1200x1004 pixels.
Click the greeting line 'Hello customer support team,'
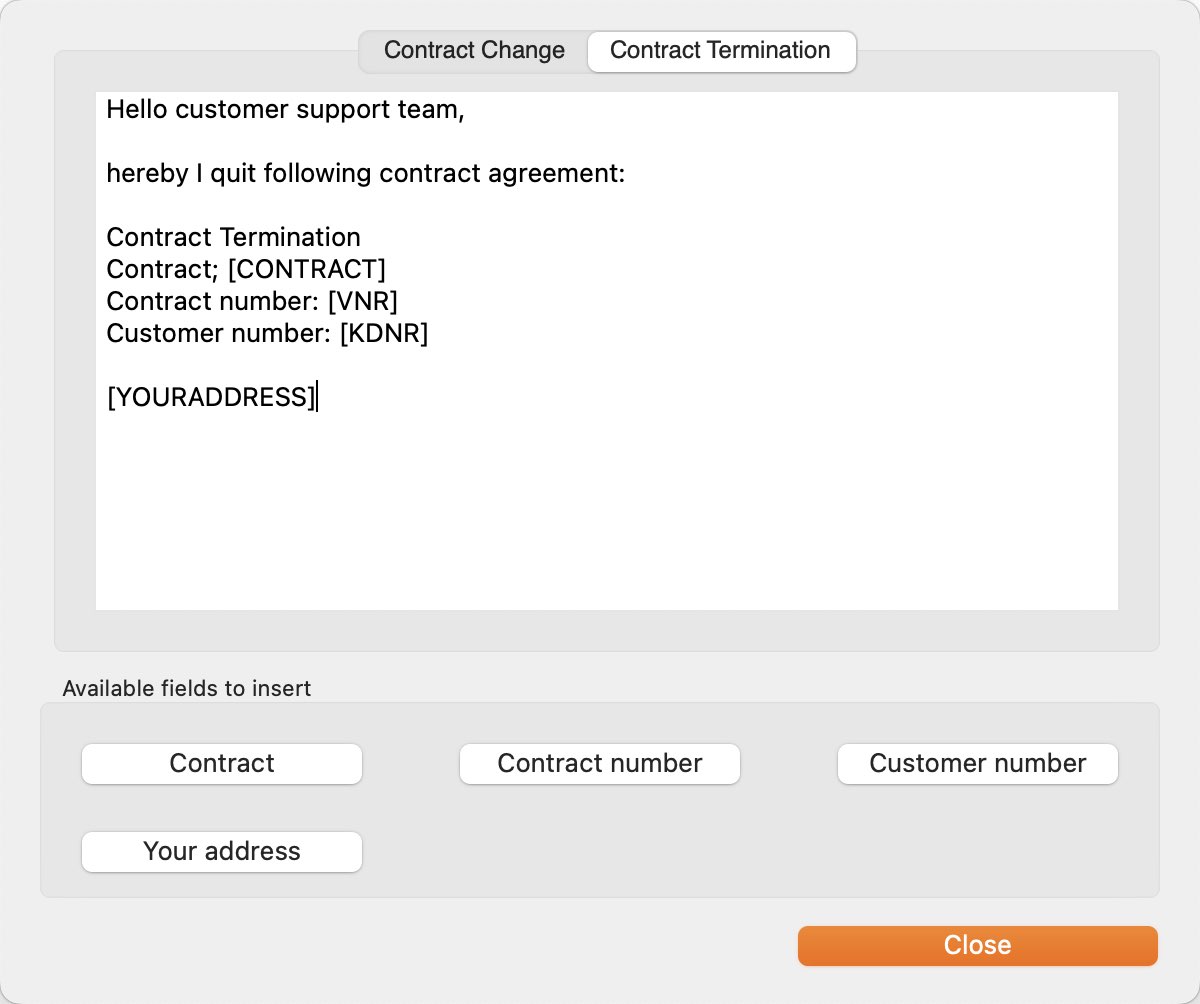tap(286, 110)
